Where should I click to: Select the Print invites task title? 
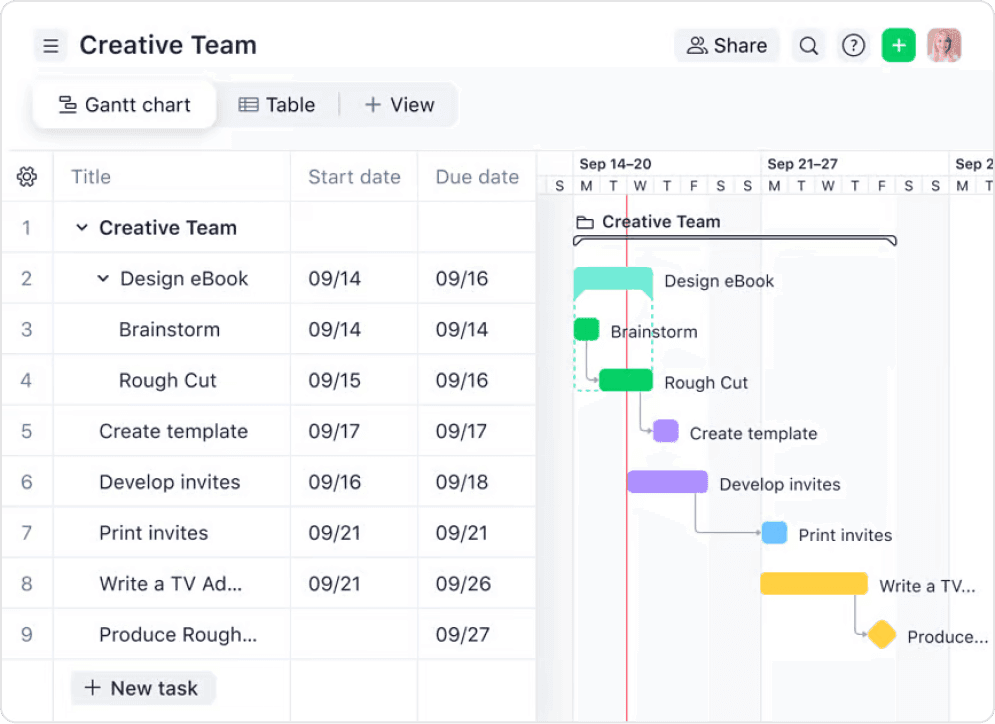click(154, 532)
